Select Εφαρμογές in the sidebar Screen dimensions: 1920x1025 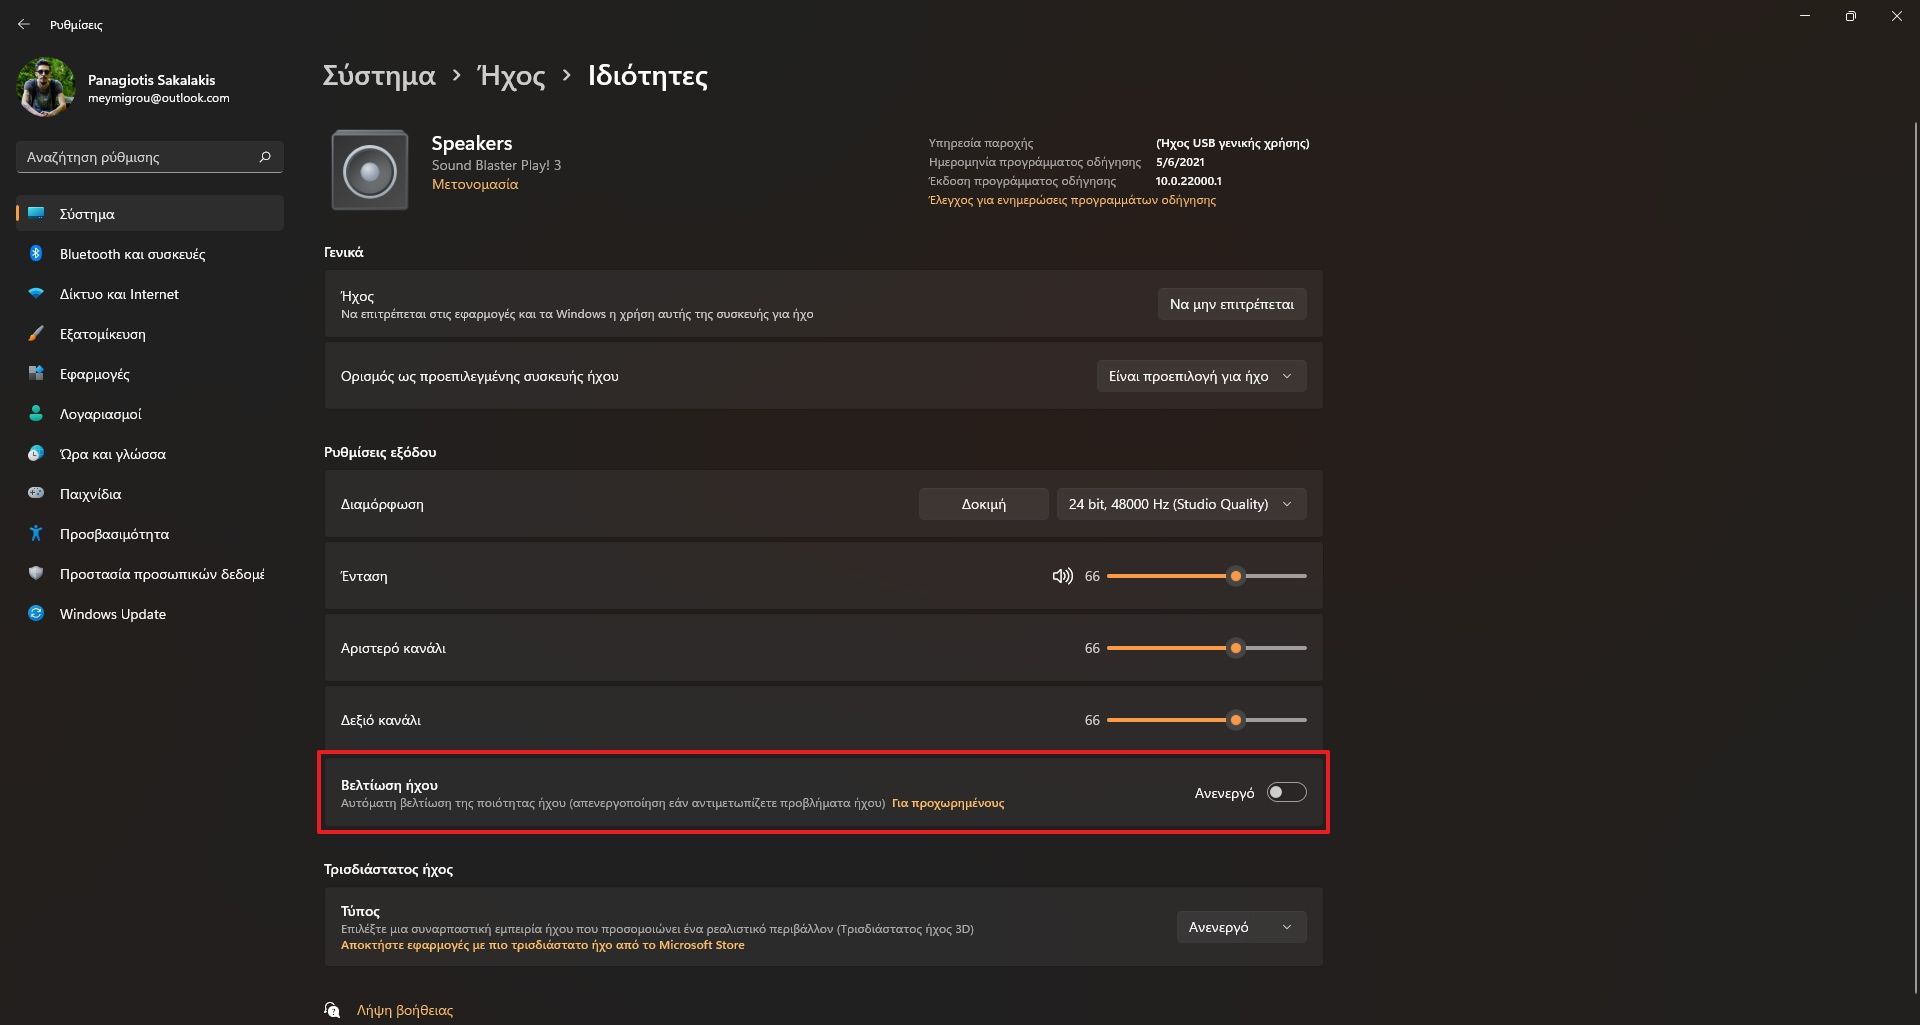coord(95,374)
